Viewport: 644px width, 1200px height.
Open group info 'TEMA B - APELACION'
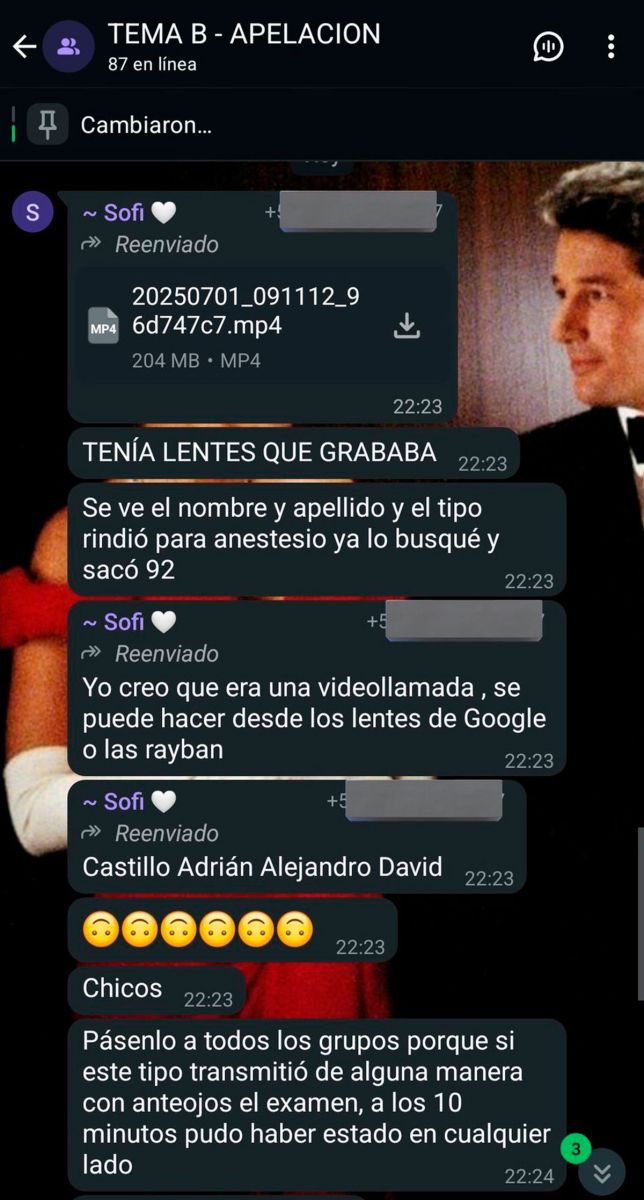244,34
